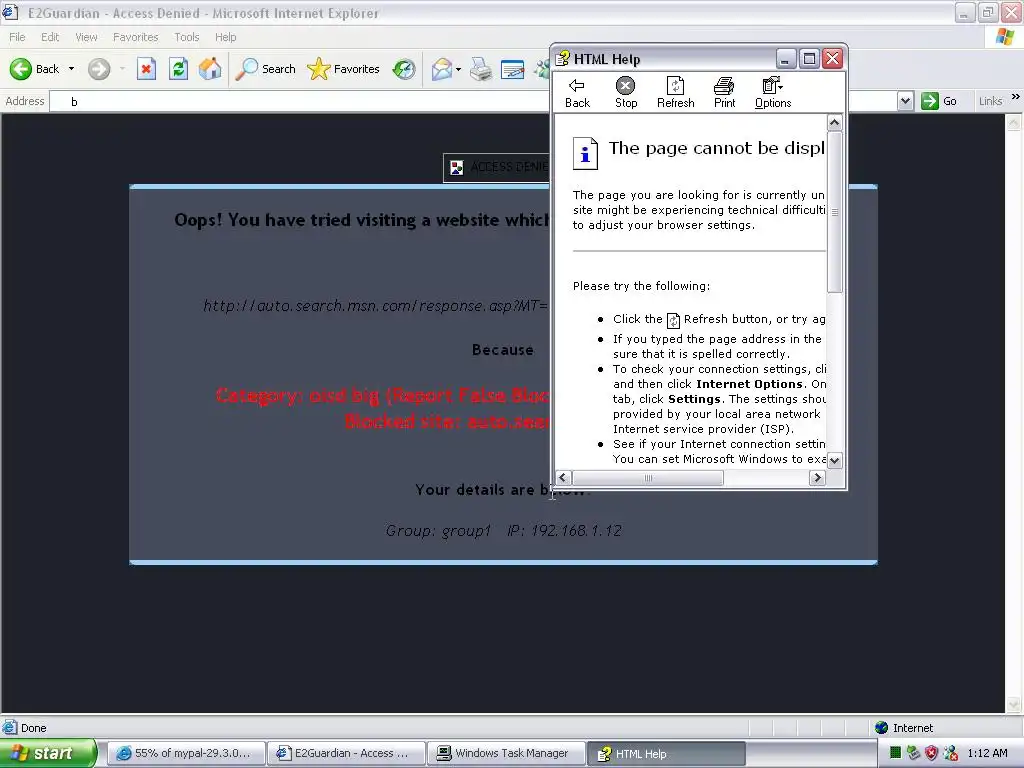
Task: Go to the Home page icon
Action: [210, 69]
